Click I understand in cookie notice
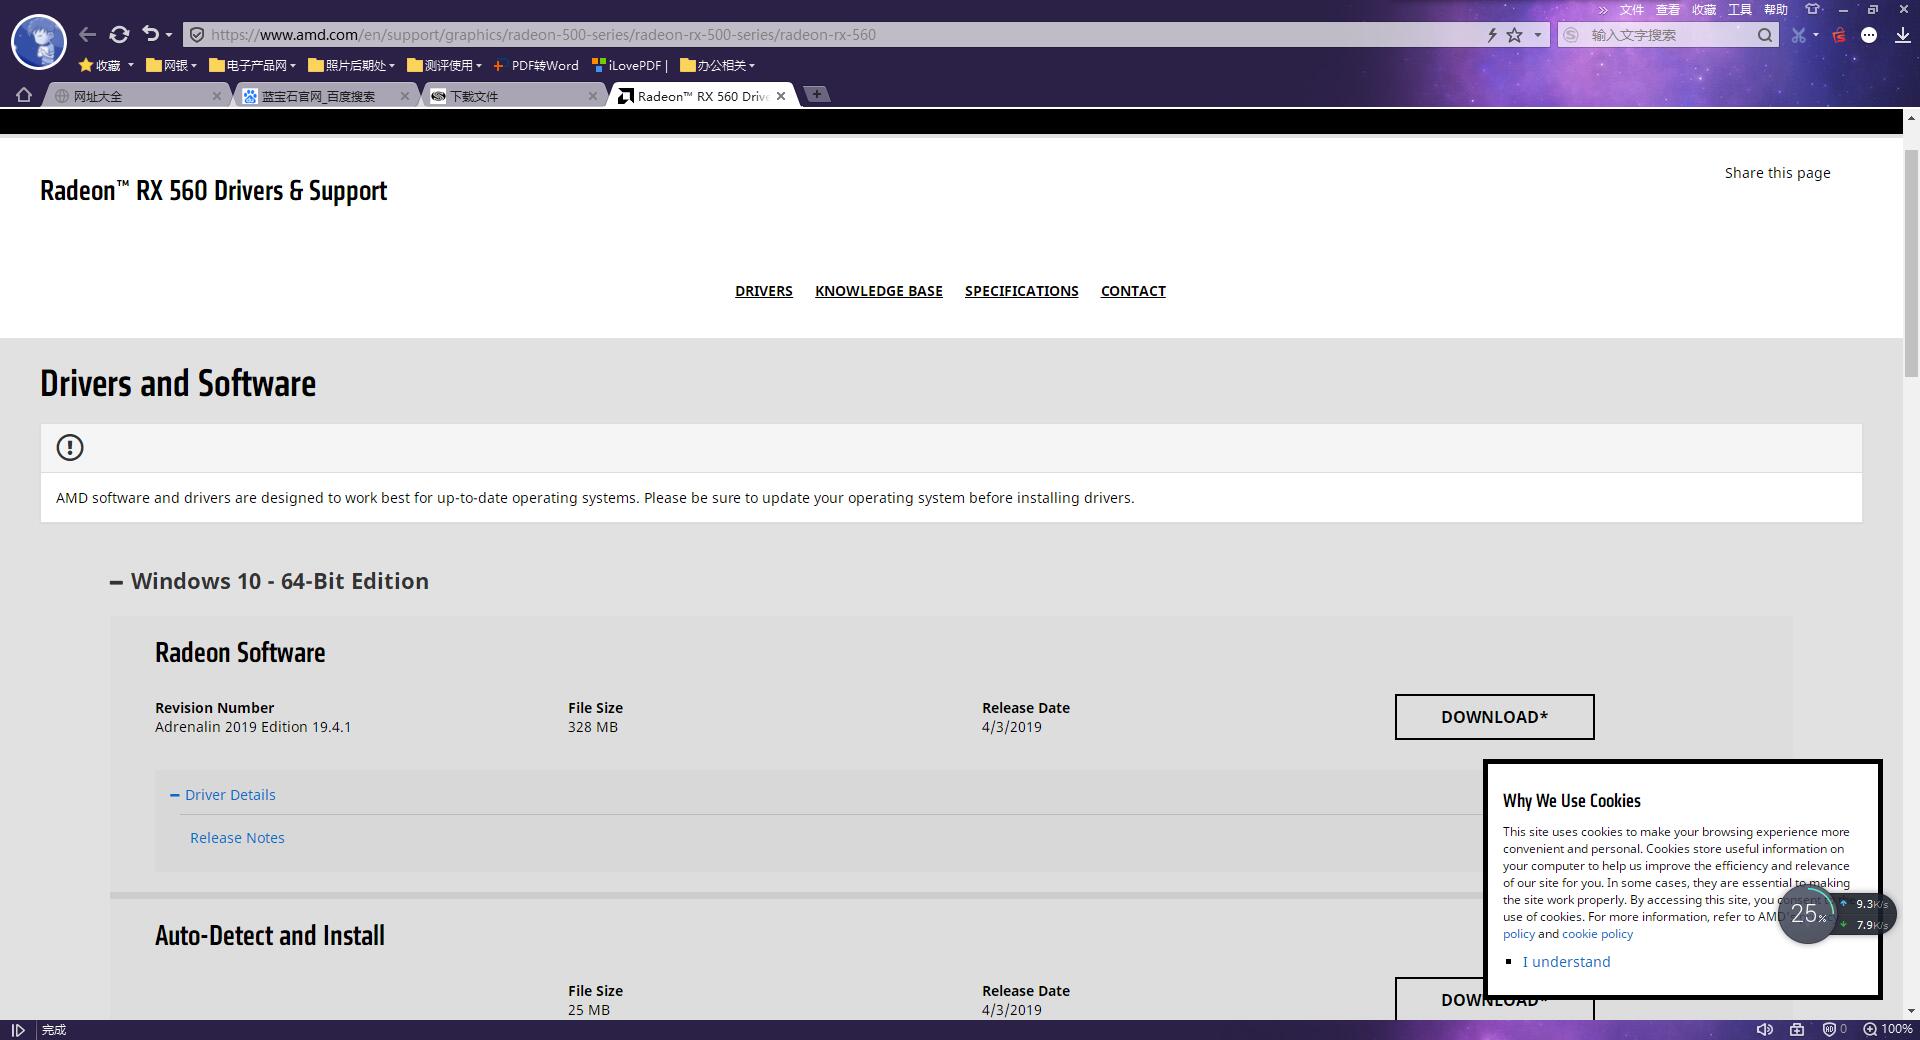1920x1040 pixels. click(x=1566, y=962)
